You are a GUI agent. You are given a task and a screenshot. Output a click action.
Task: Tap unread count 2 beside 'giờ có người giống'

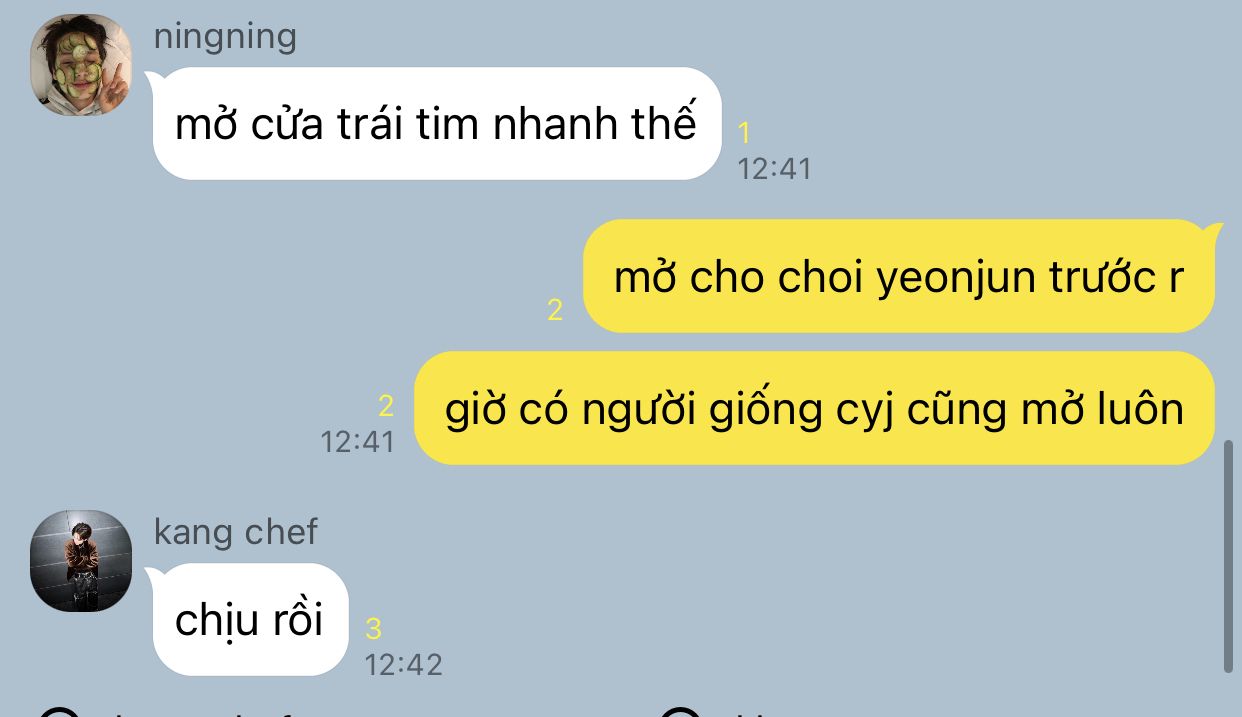[x=386, y=406]
